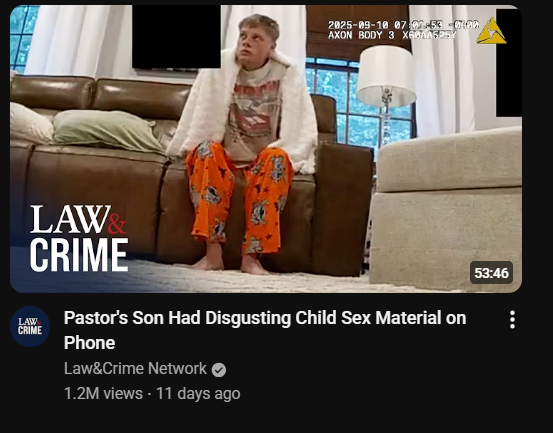553x433 pixels.
Task: Click the beige ottoman in the thumbnail
Action: pos(446,209)
